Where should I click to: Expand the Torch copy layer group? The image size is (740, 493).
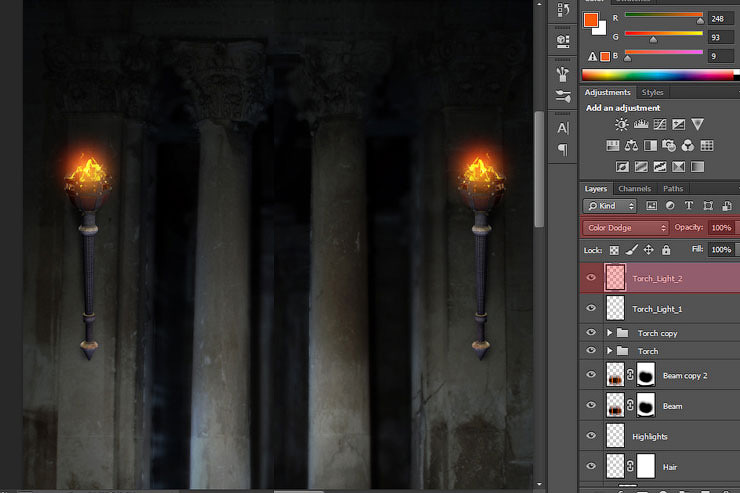(609, 333)
